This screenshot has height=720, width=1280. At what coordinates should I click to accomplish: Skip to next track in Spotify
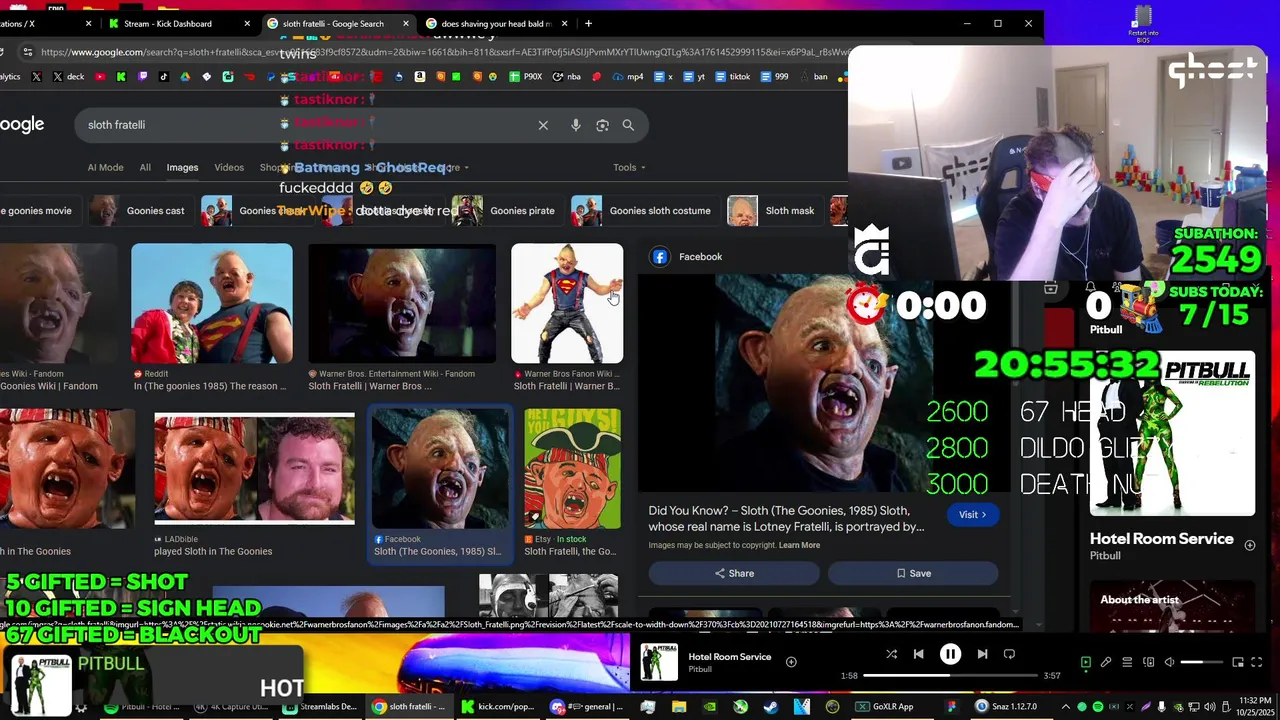982,654
